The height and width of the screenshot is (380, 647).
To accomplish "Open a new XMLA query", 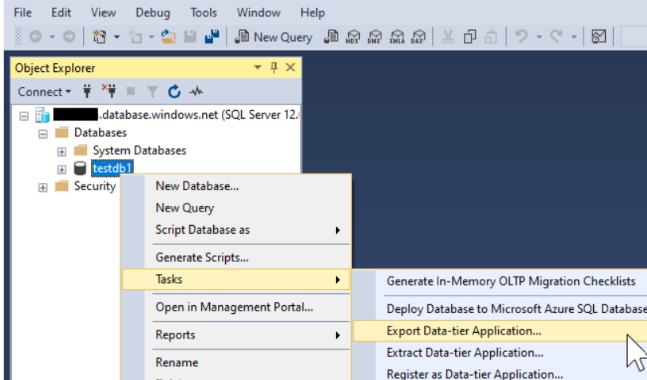I will (397, 37).
